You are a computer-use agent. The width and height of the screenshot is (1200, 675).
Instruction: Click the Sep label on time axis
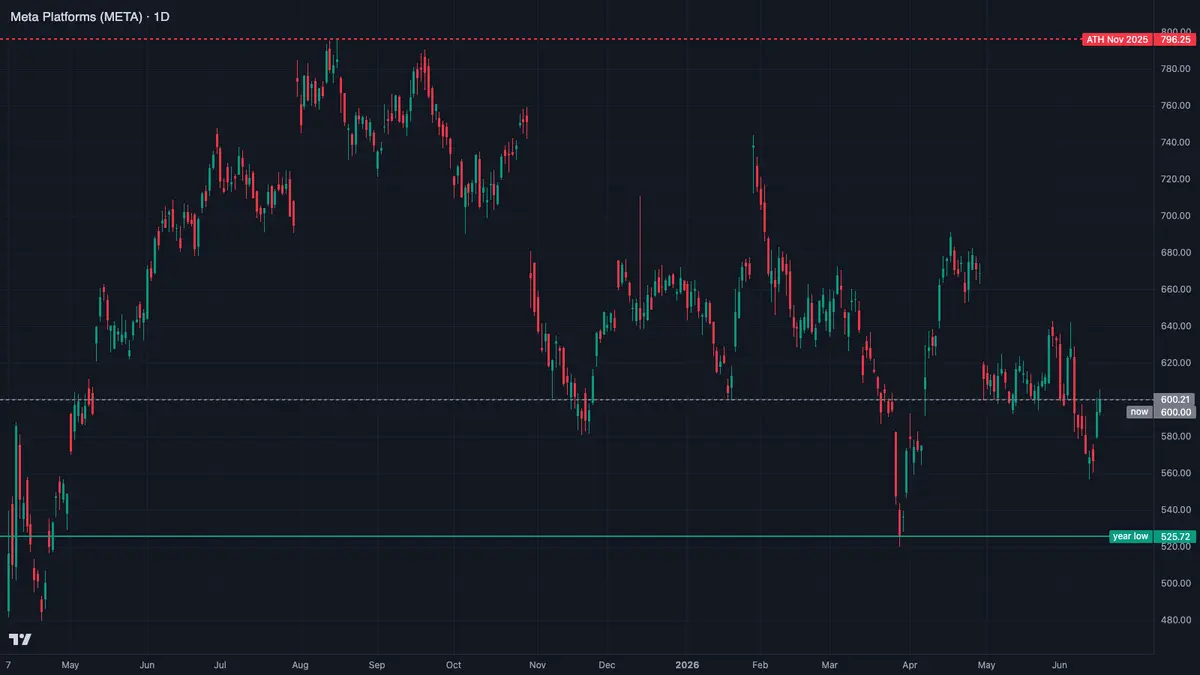tap(377, 664)
